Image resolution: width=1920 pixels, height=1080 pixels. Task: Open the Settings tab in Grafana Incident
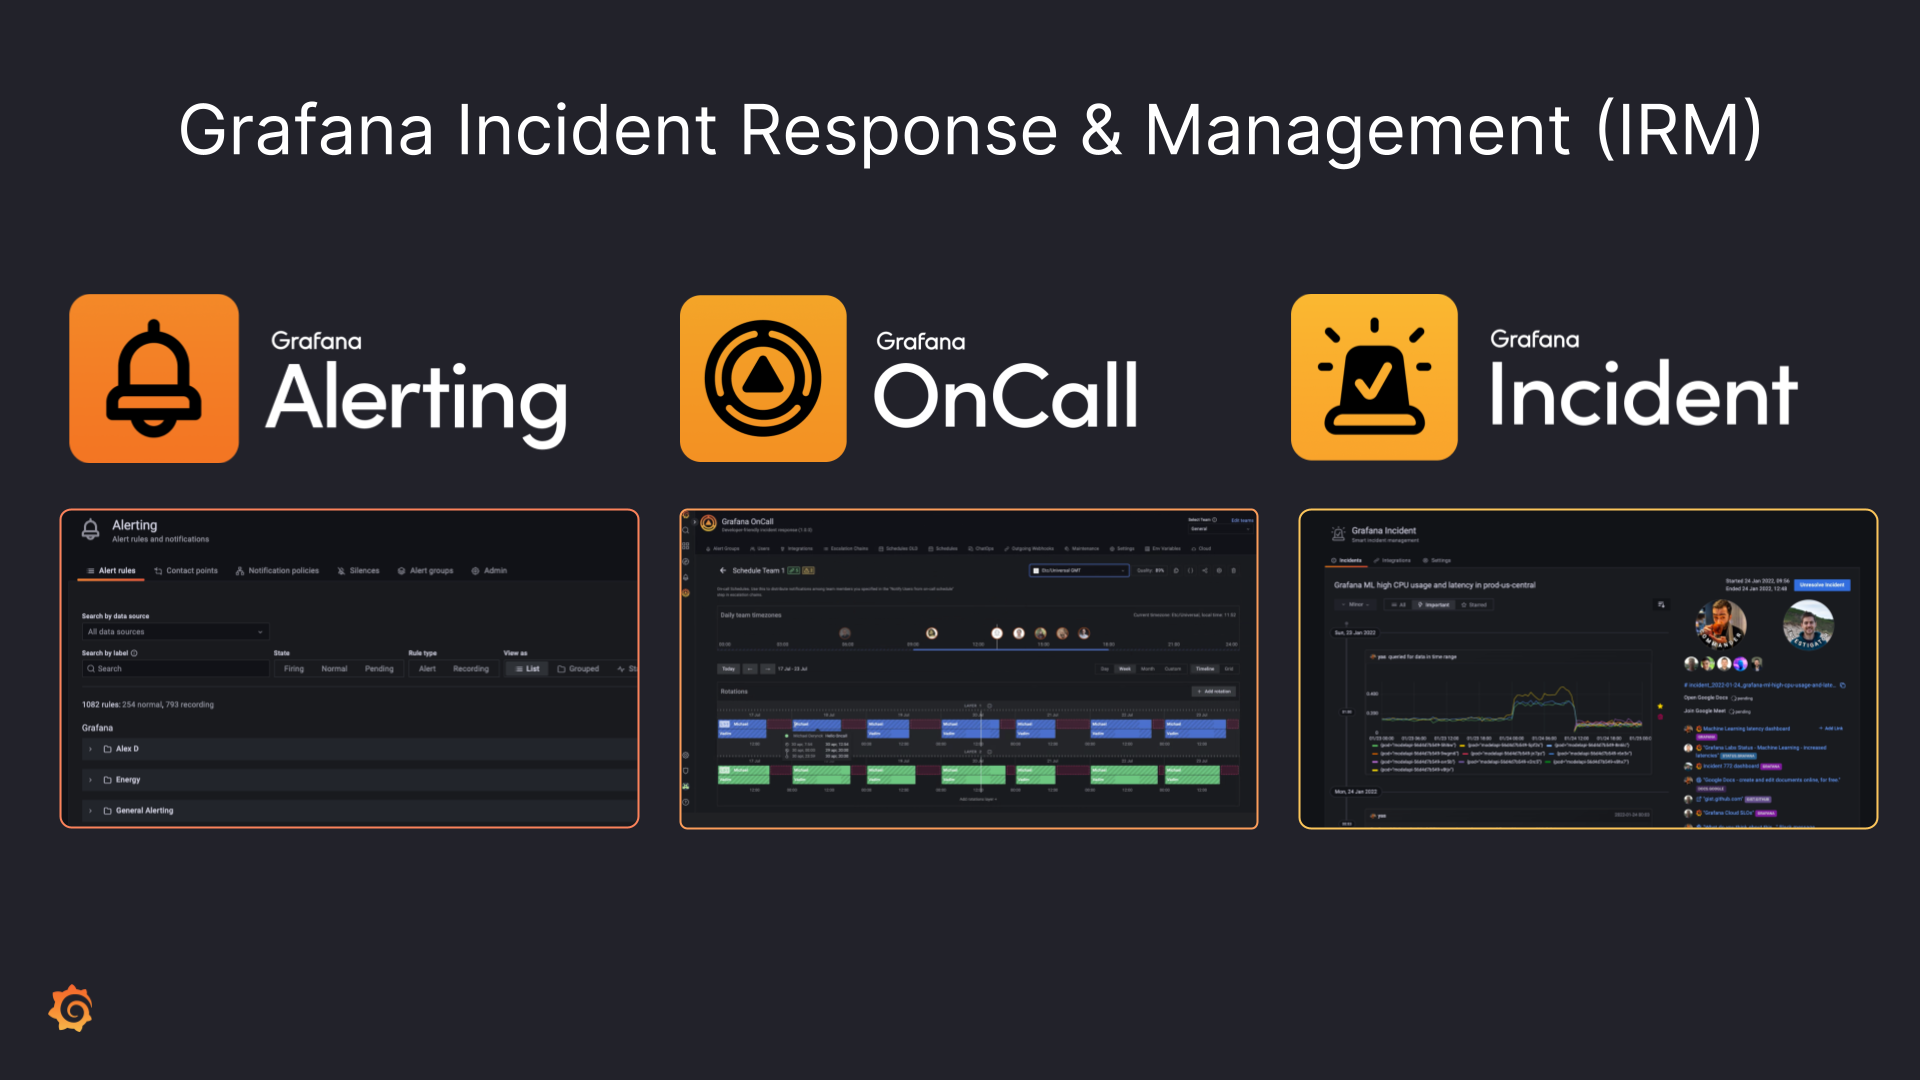[1436, 561]
